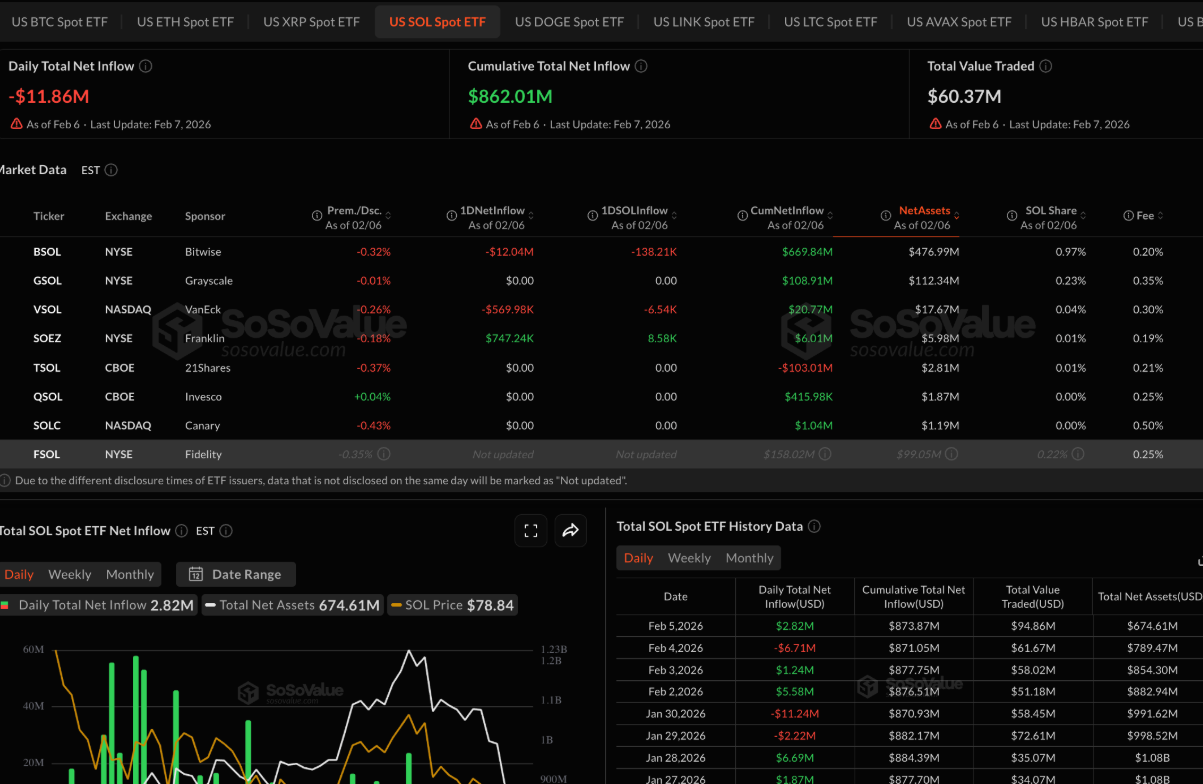Toggle Total Net Assets legend series

pyautogui.click(x=291, y=605)
